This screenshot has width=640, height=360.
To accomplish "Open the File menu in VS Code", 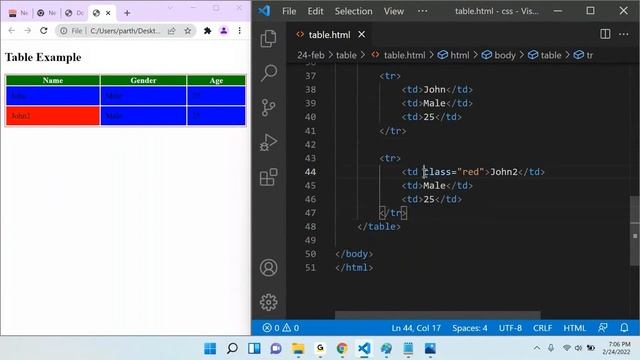I will click(289, 11).
